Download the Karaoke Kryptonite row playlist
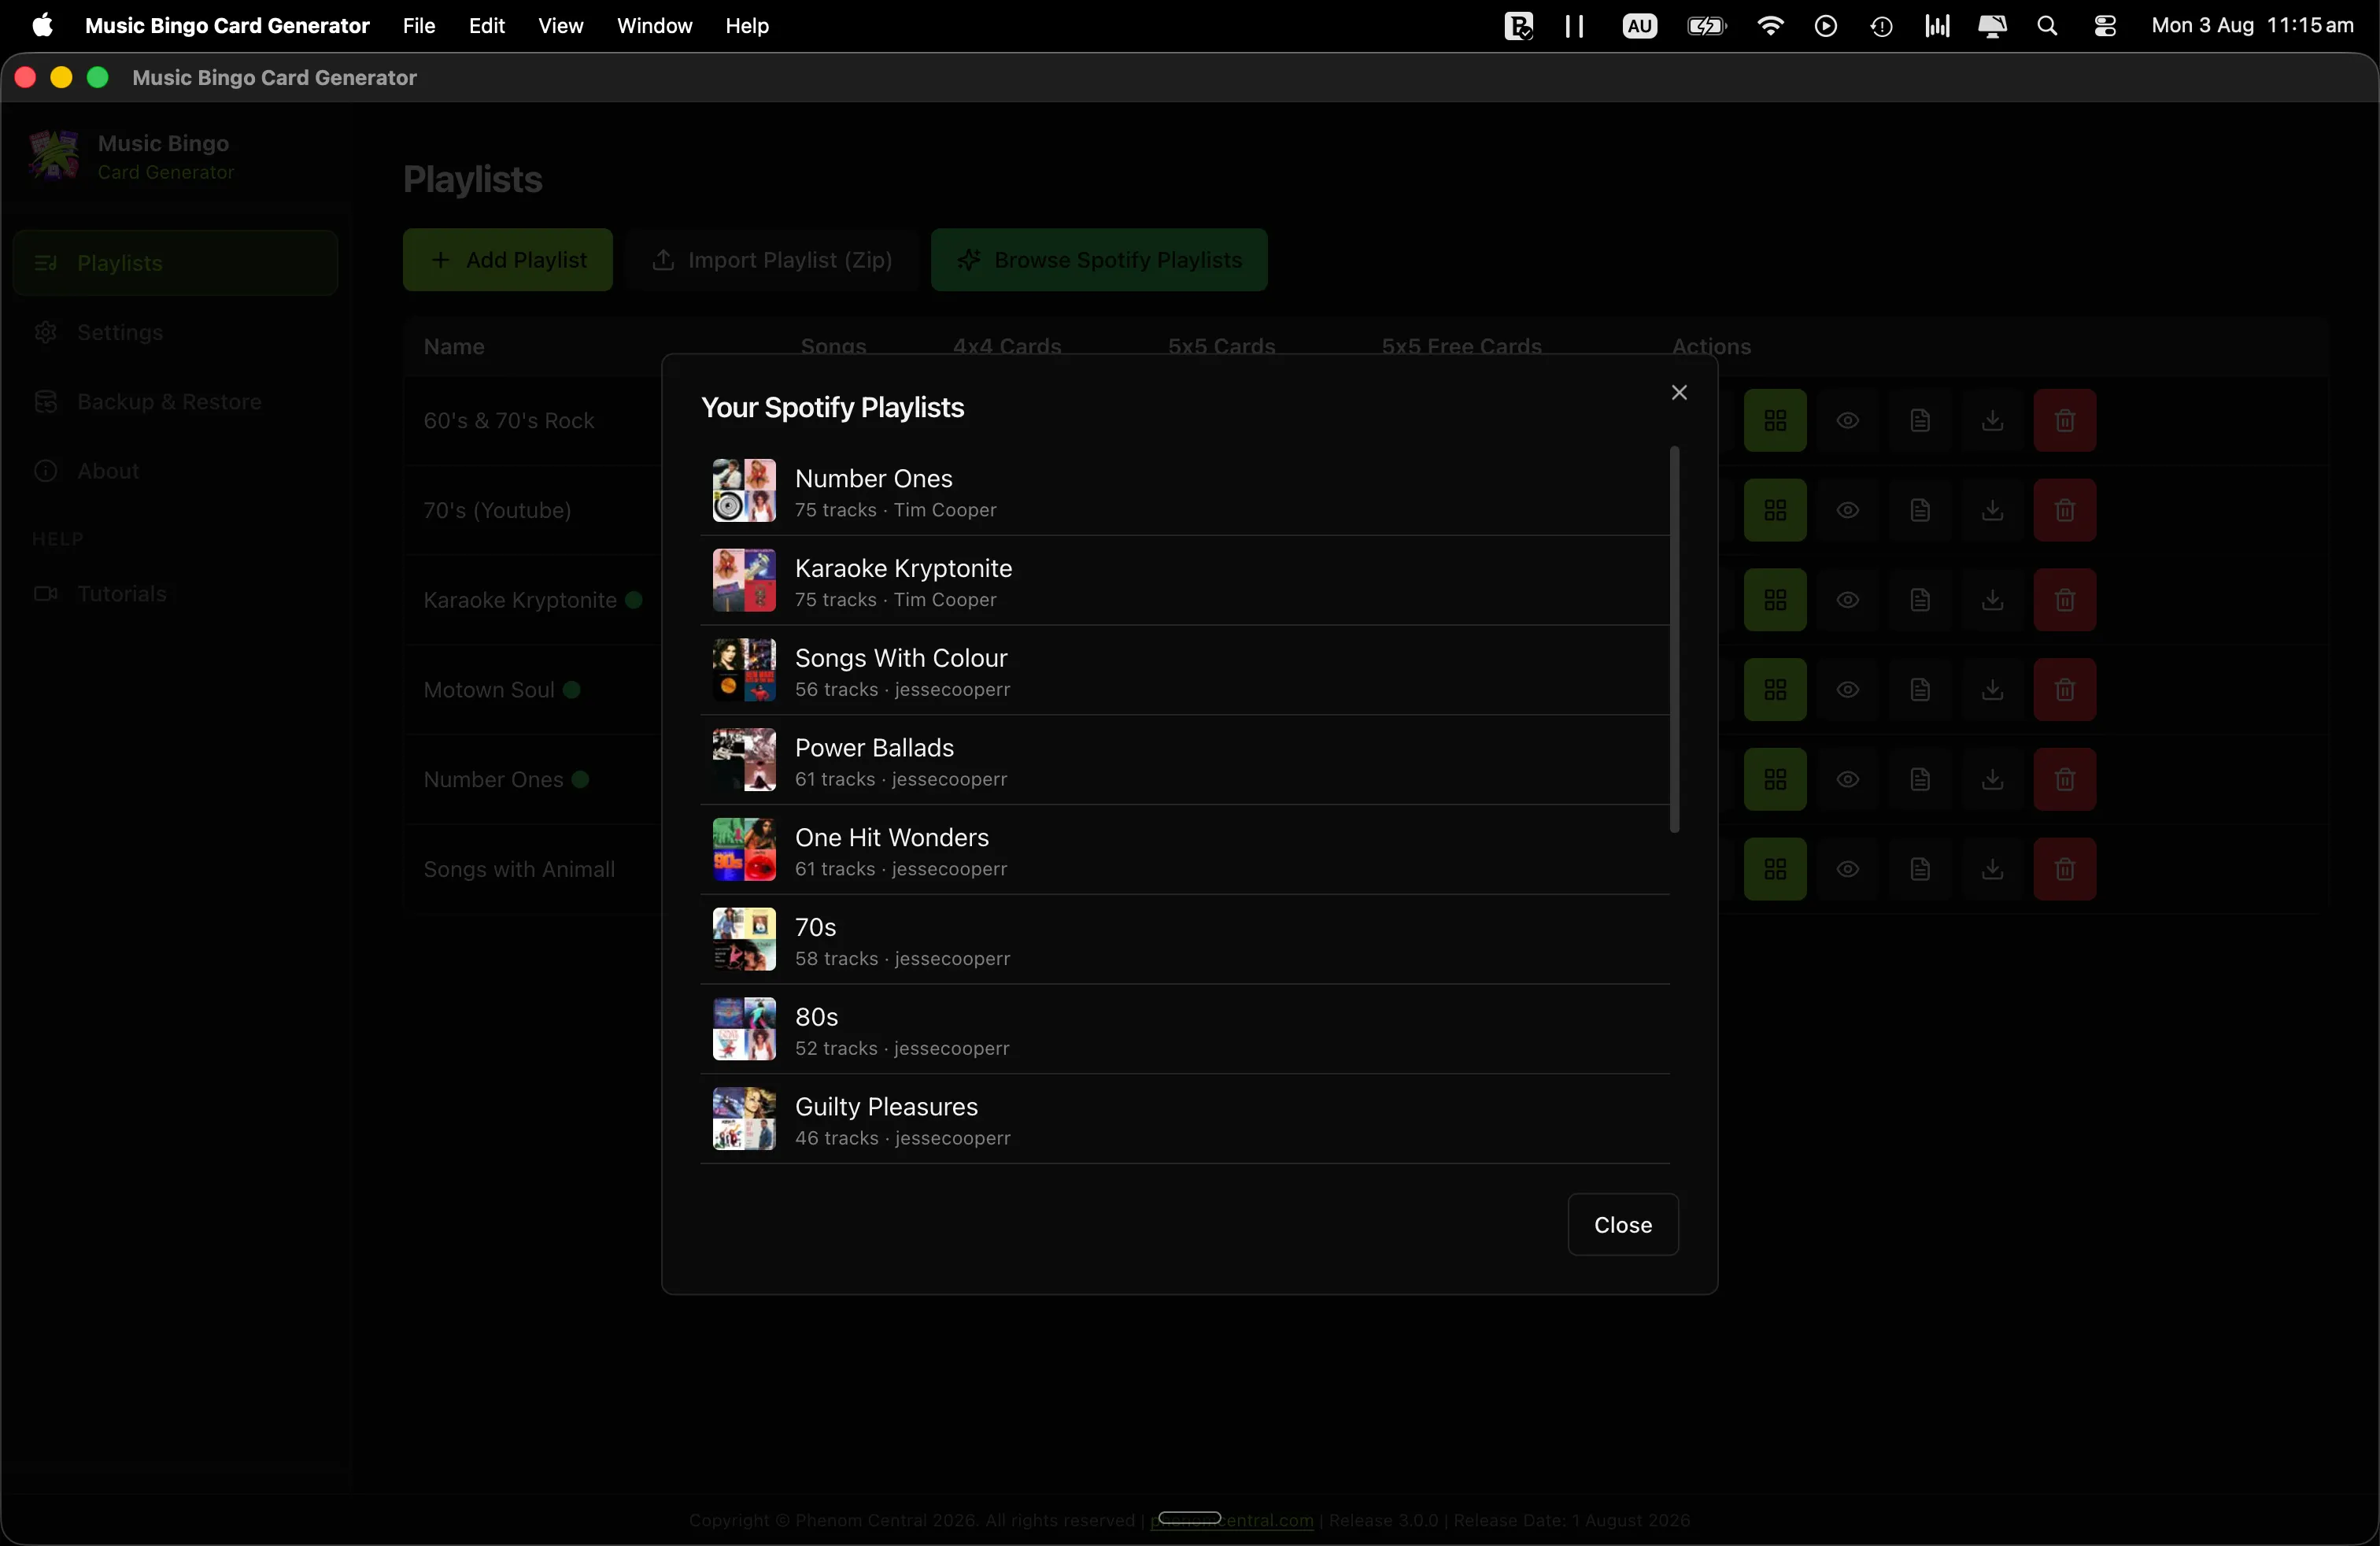 1992,600
